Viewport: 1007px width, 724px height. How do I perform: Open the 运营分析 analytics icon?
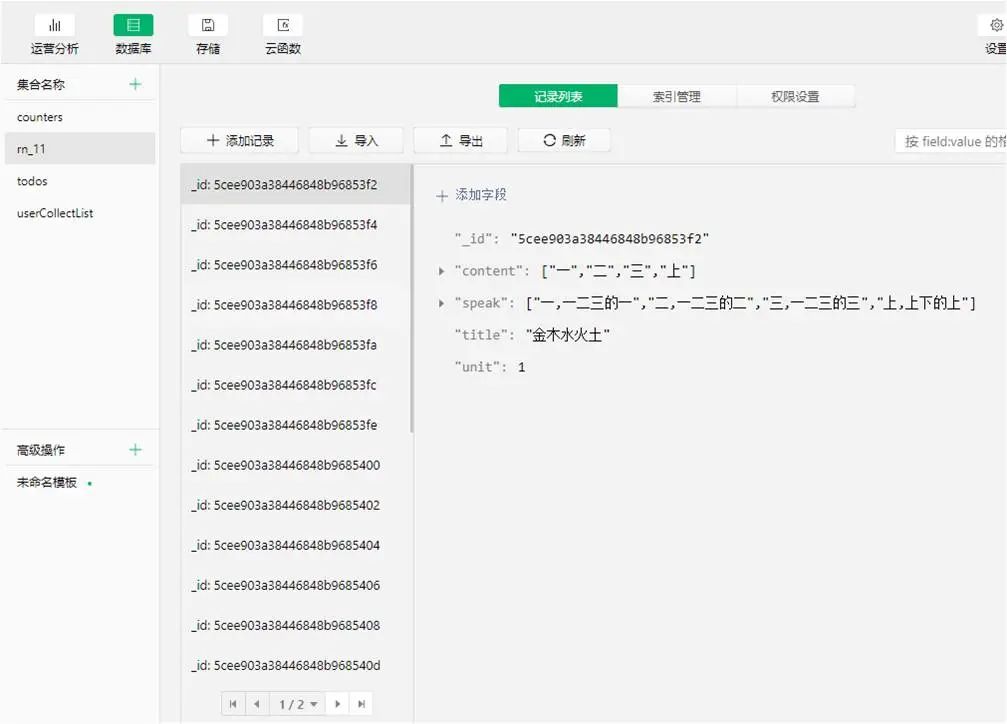point(55,26)
